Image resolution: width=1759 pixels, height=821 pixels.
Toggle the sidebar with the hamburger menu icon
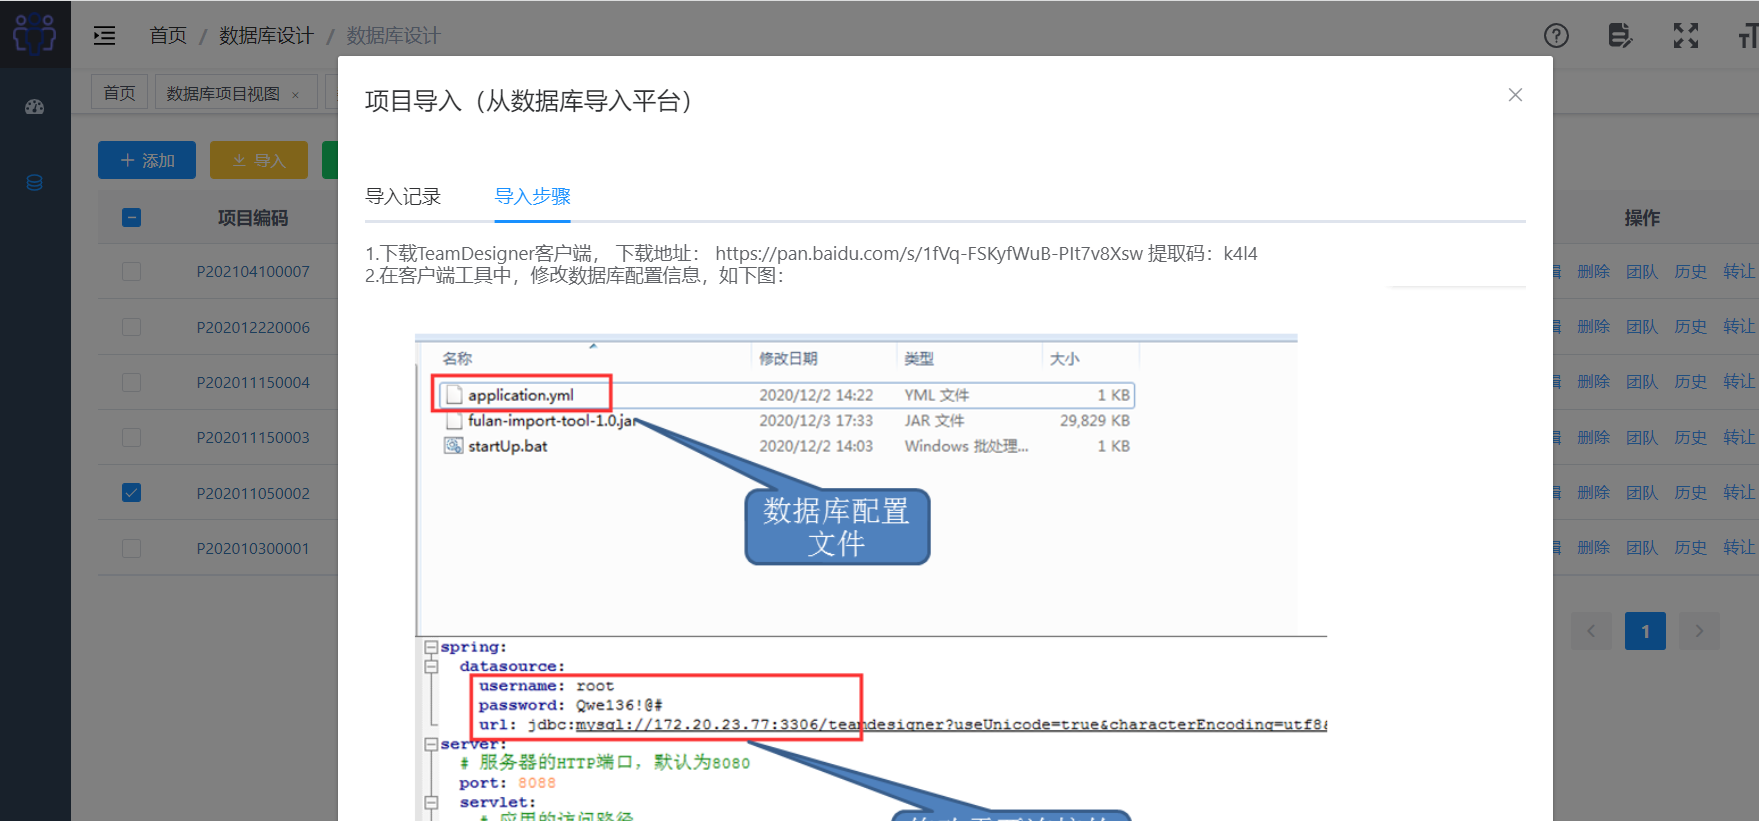[x=105, y=36]
